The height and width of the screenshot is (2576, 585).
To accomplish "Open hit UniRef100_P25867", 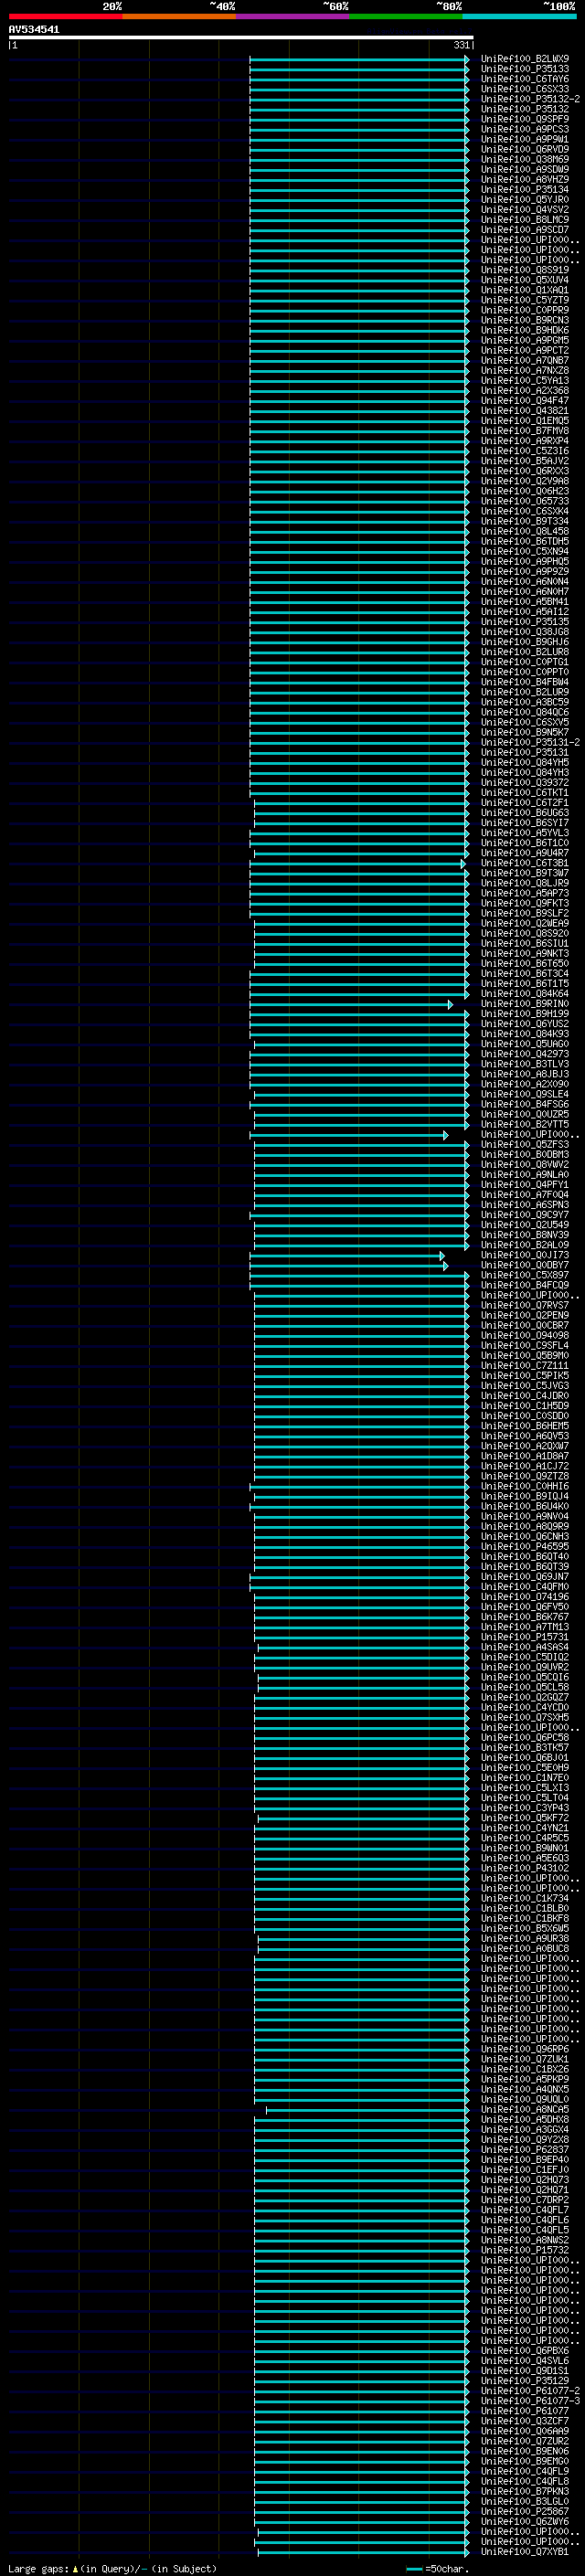I will pyautogui.click(x=524, y=2512).
